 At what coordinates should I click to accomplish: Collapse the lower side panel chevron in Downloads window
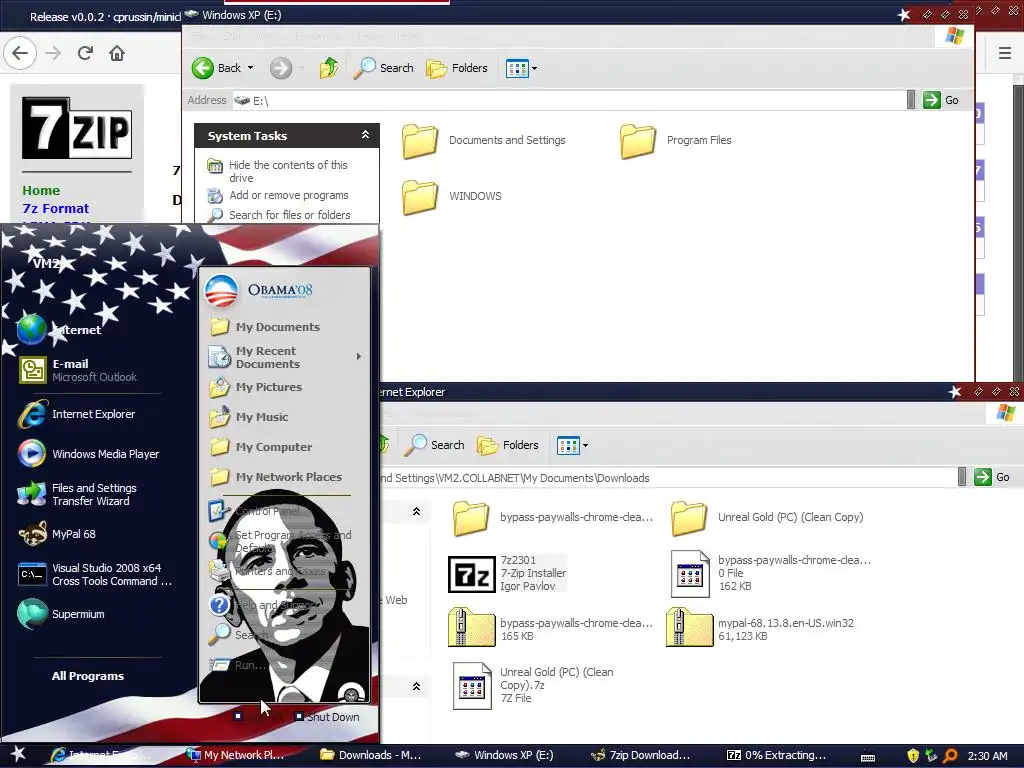tap(416, 686)
